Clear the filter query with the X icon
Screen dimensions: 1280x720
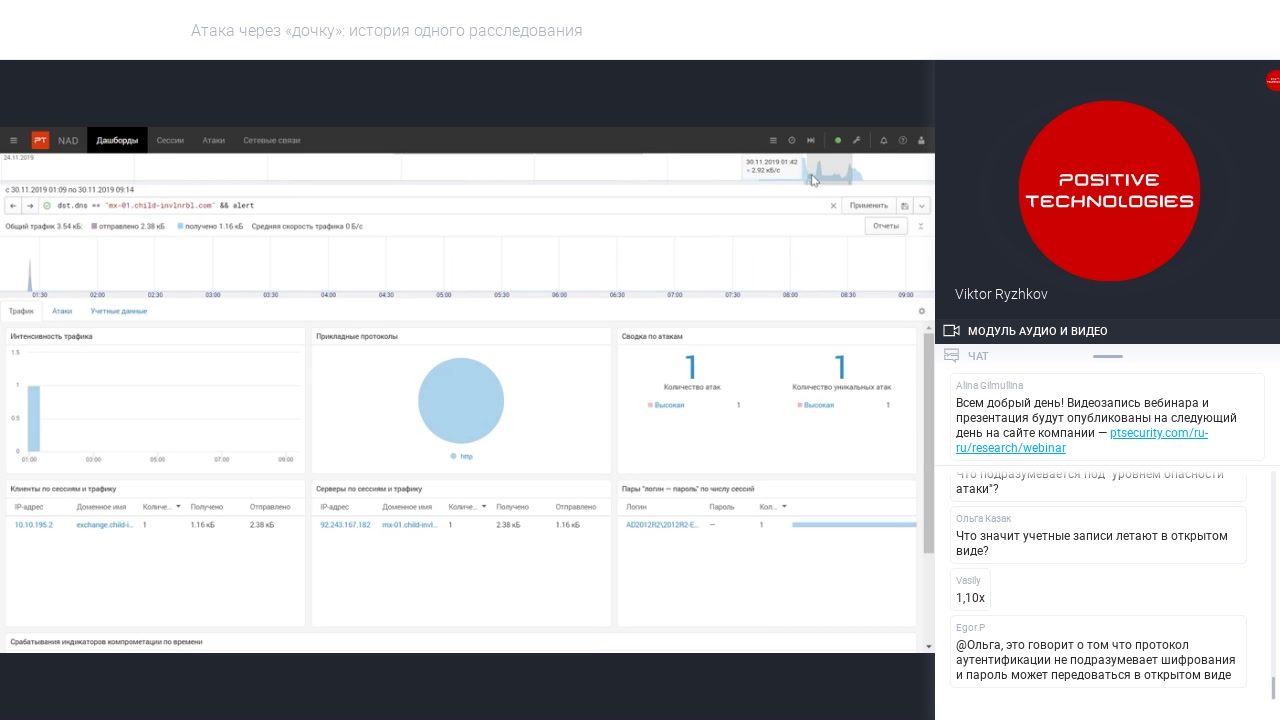833,206
